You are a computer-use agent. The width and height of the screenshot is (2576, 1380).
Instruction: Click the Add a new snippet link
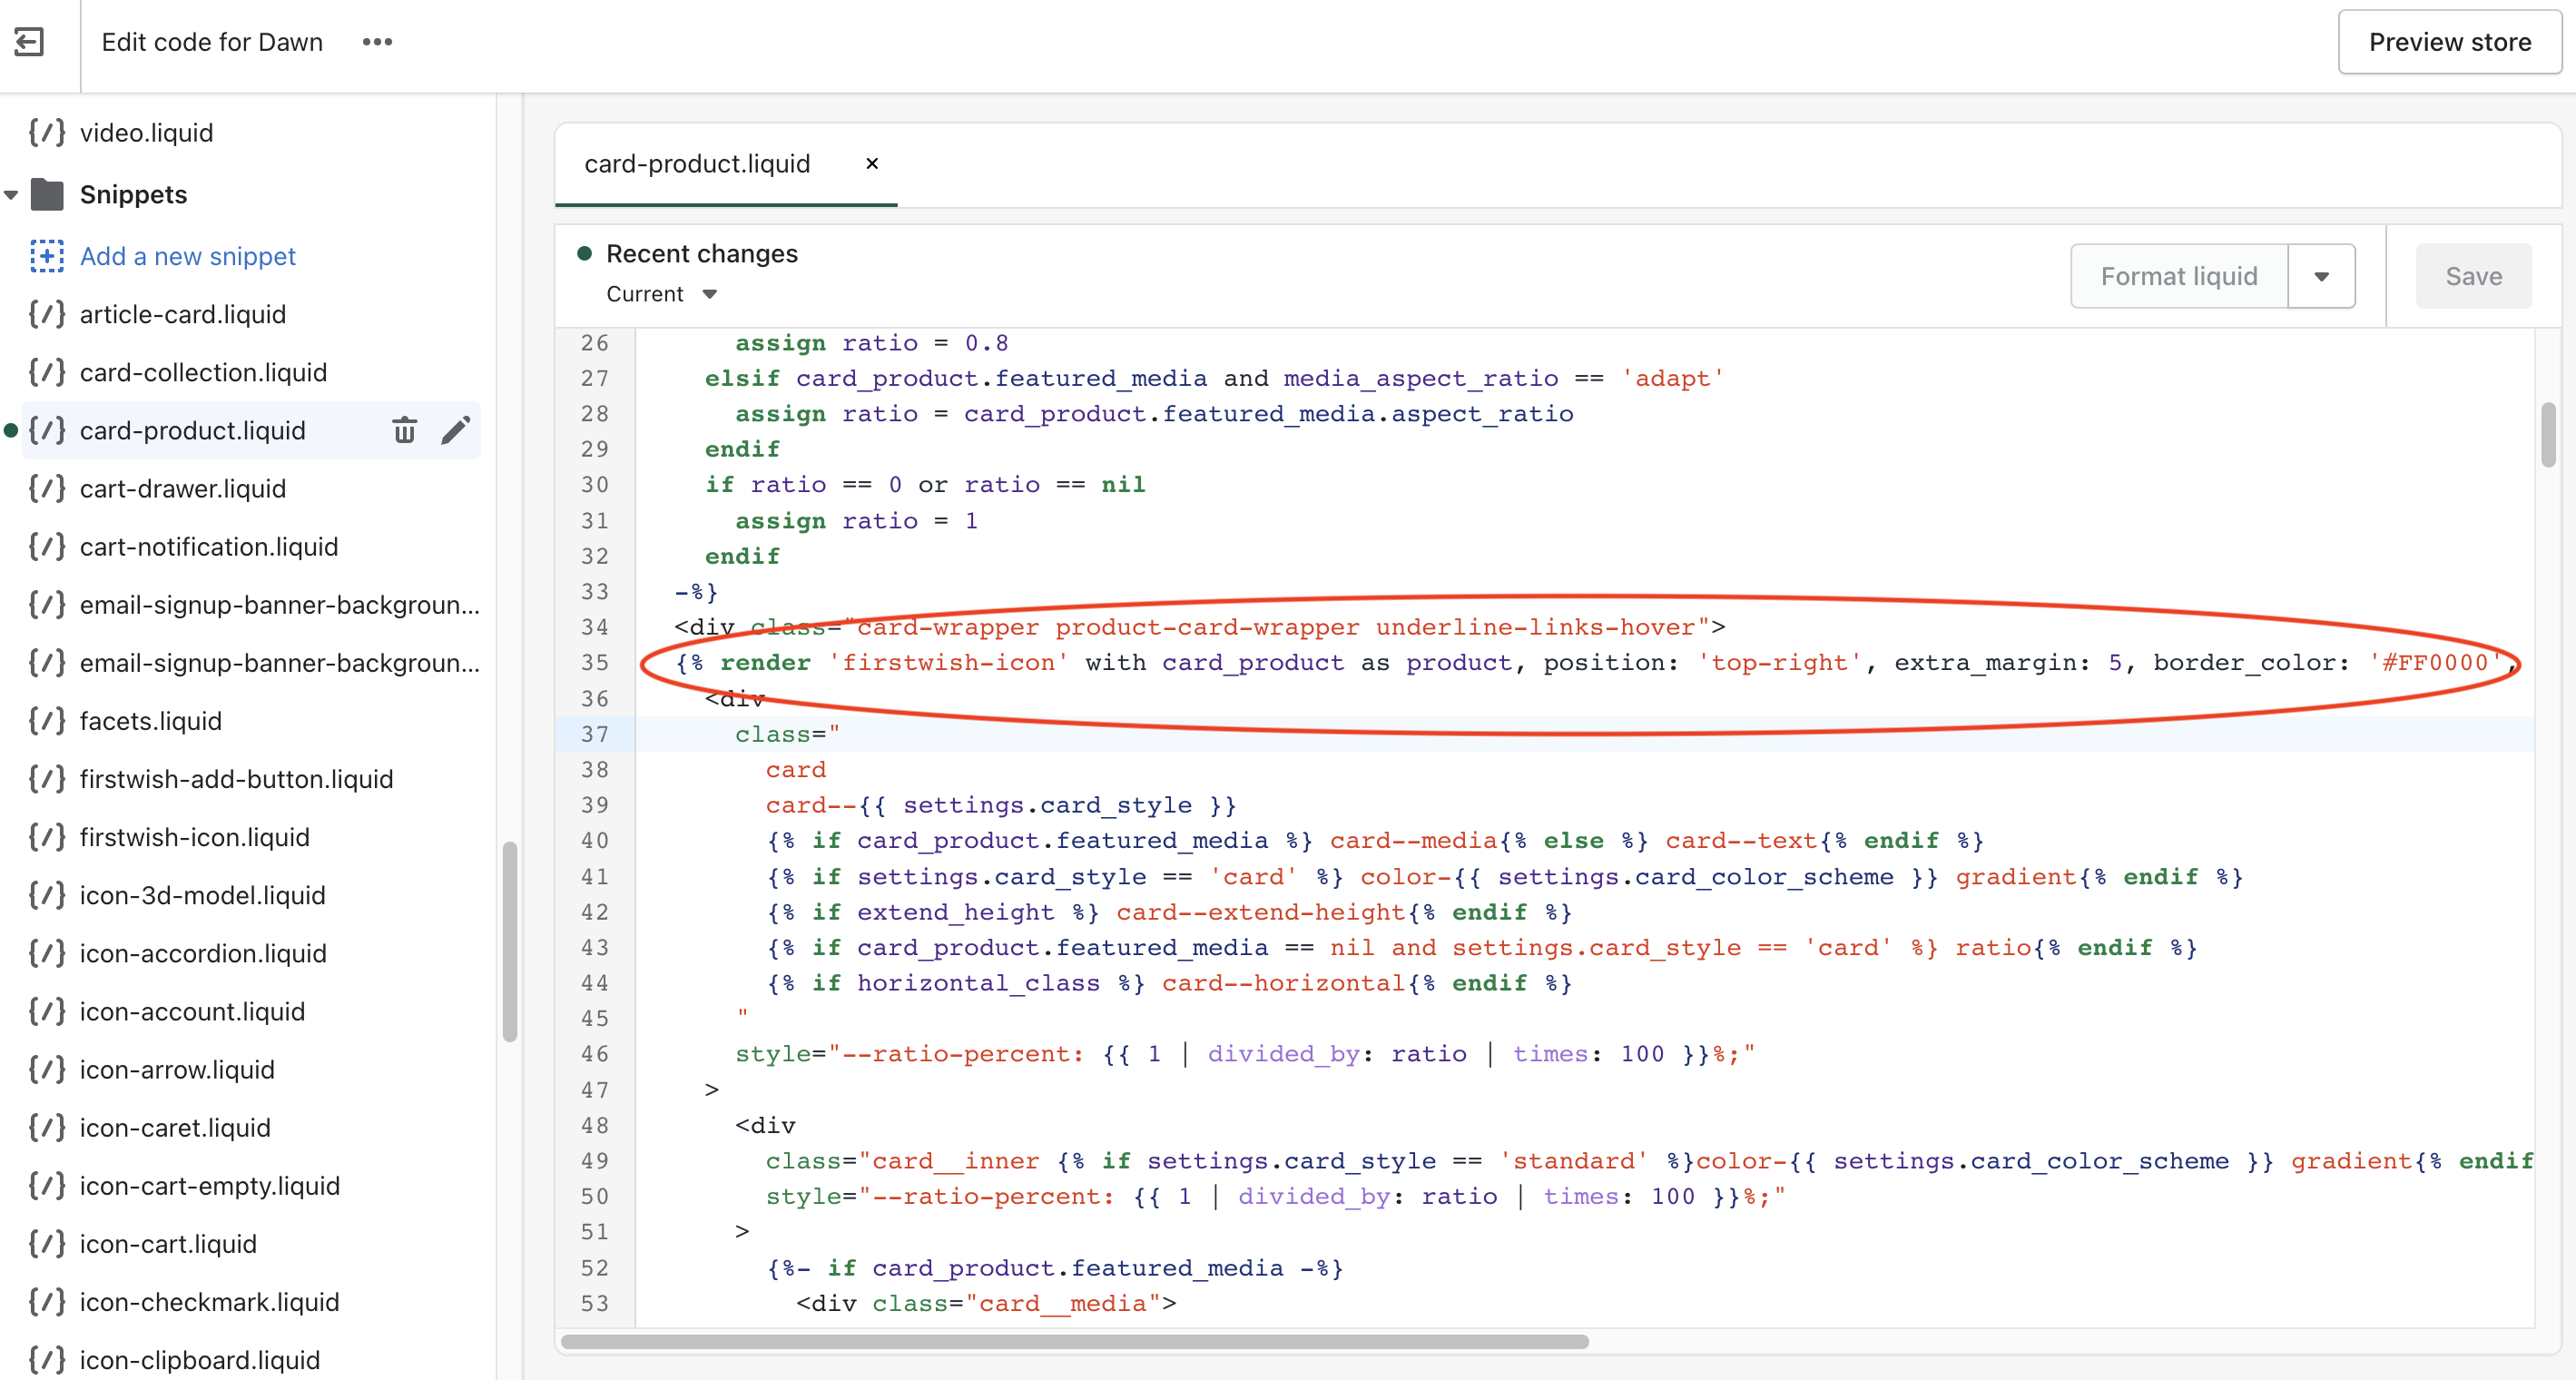click(x=188, y=256)
